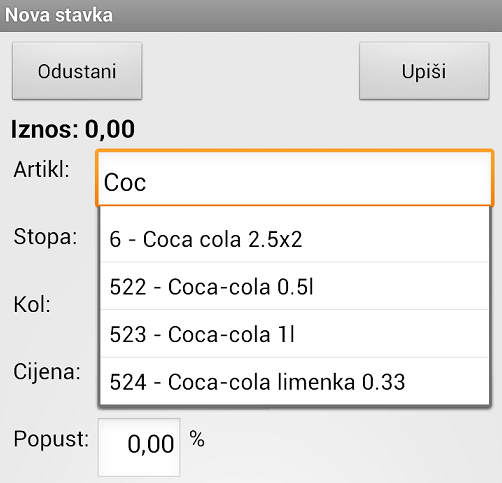Click the Cijena label
Image resolution: width=502 pixels, height=483 pixels.
(47, 371)
